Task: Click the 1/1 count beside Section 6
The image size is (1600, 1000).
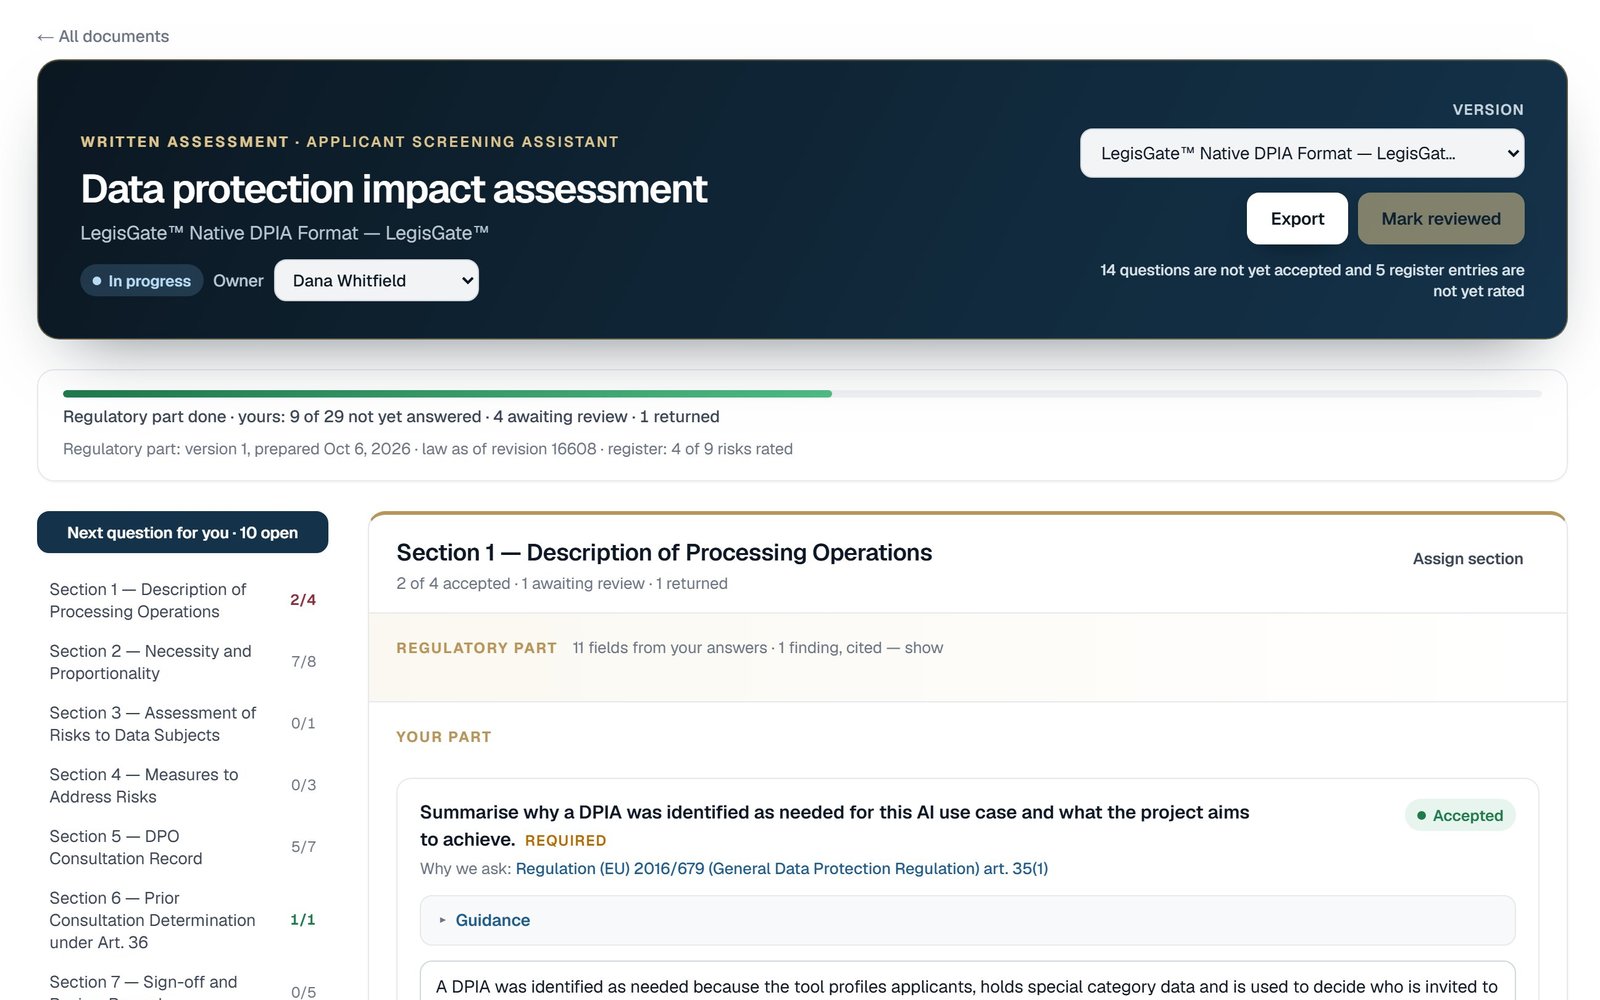Action: [x=303, y=920]
